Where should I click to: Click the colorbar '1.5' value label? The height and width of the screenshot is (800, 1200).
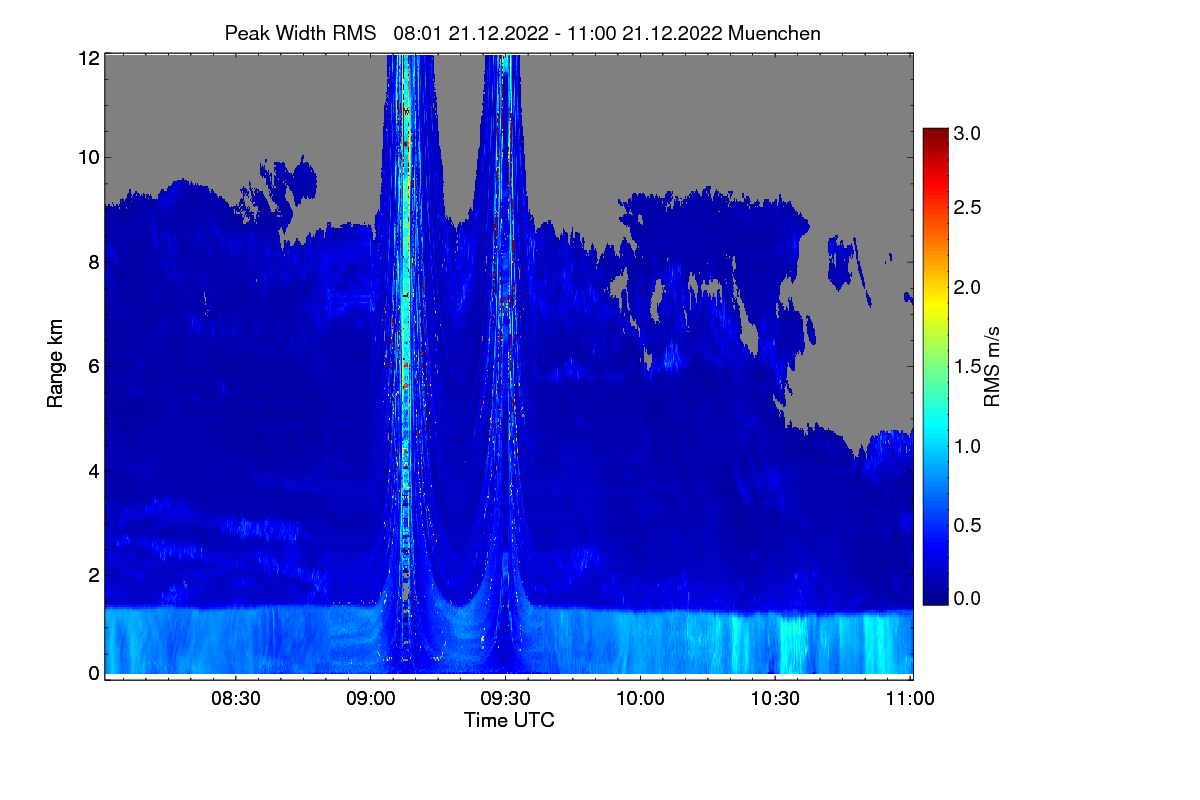[x=968, y=368]
